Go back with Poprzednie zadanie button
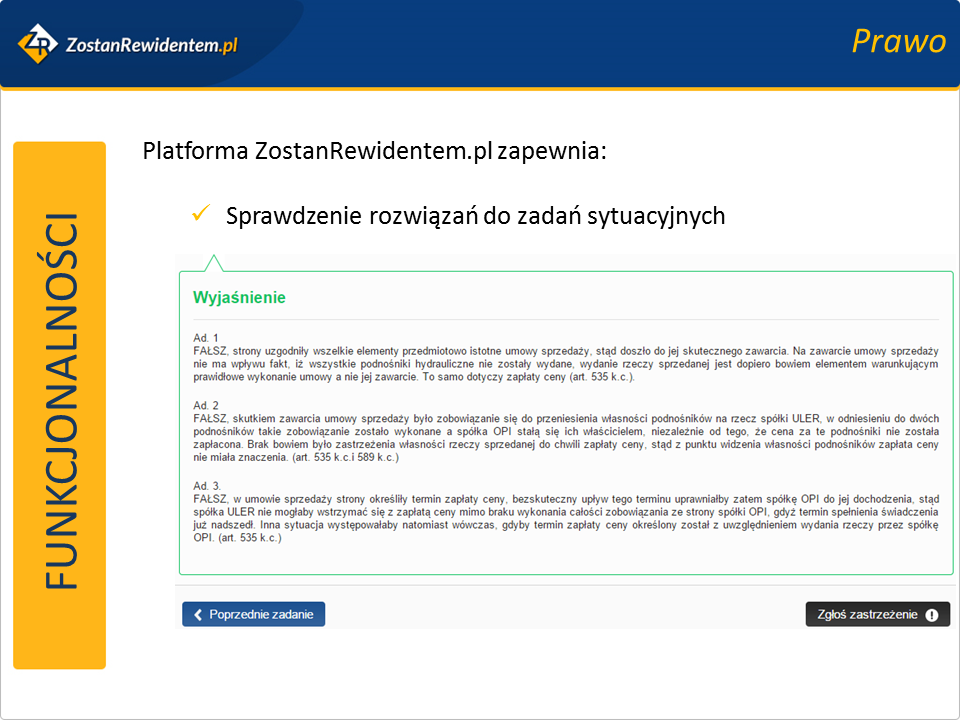This screenshot has height=720, width=960. (254, 614)
